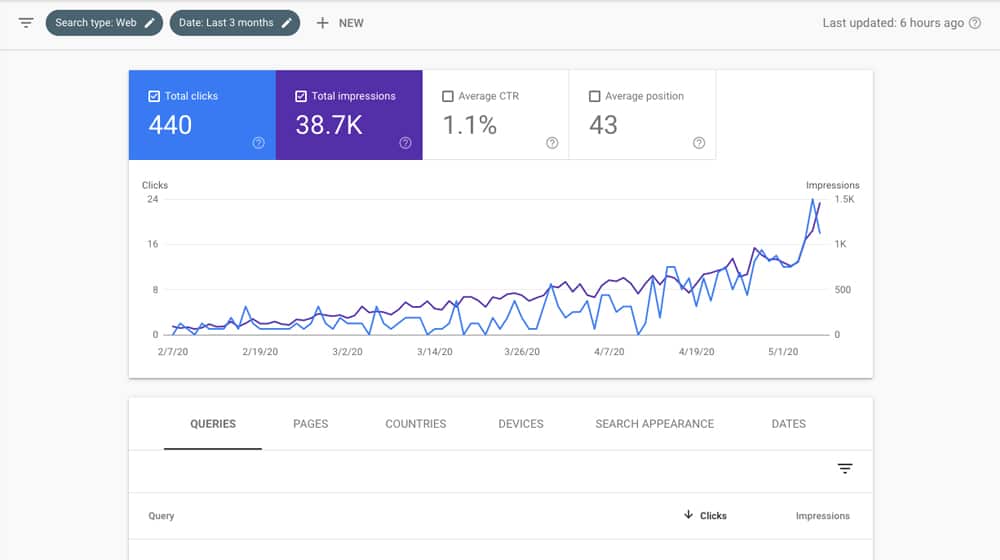Click the Search type: Web chip
Image resolution: width=1000 pixels, height=560 pixels.
click(x=104, y=23)
